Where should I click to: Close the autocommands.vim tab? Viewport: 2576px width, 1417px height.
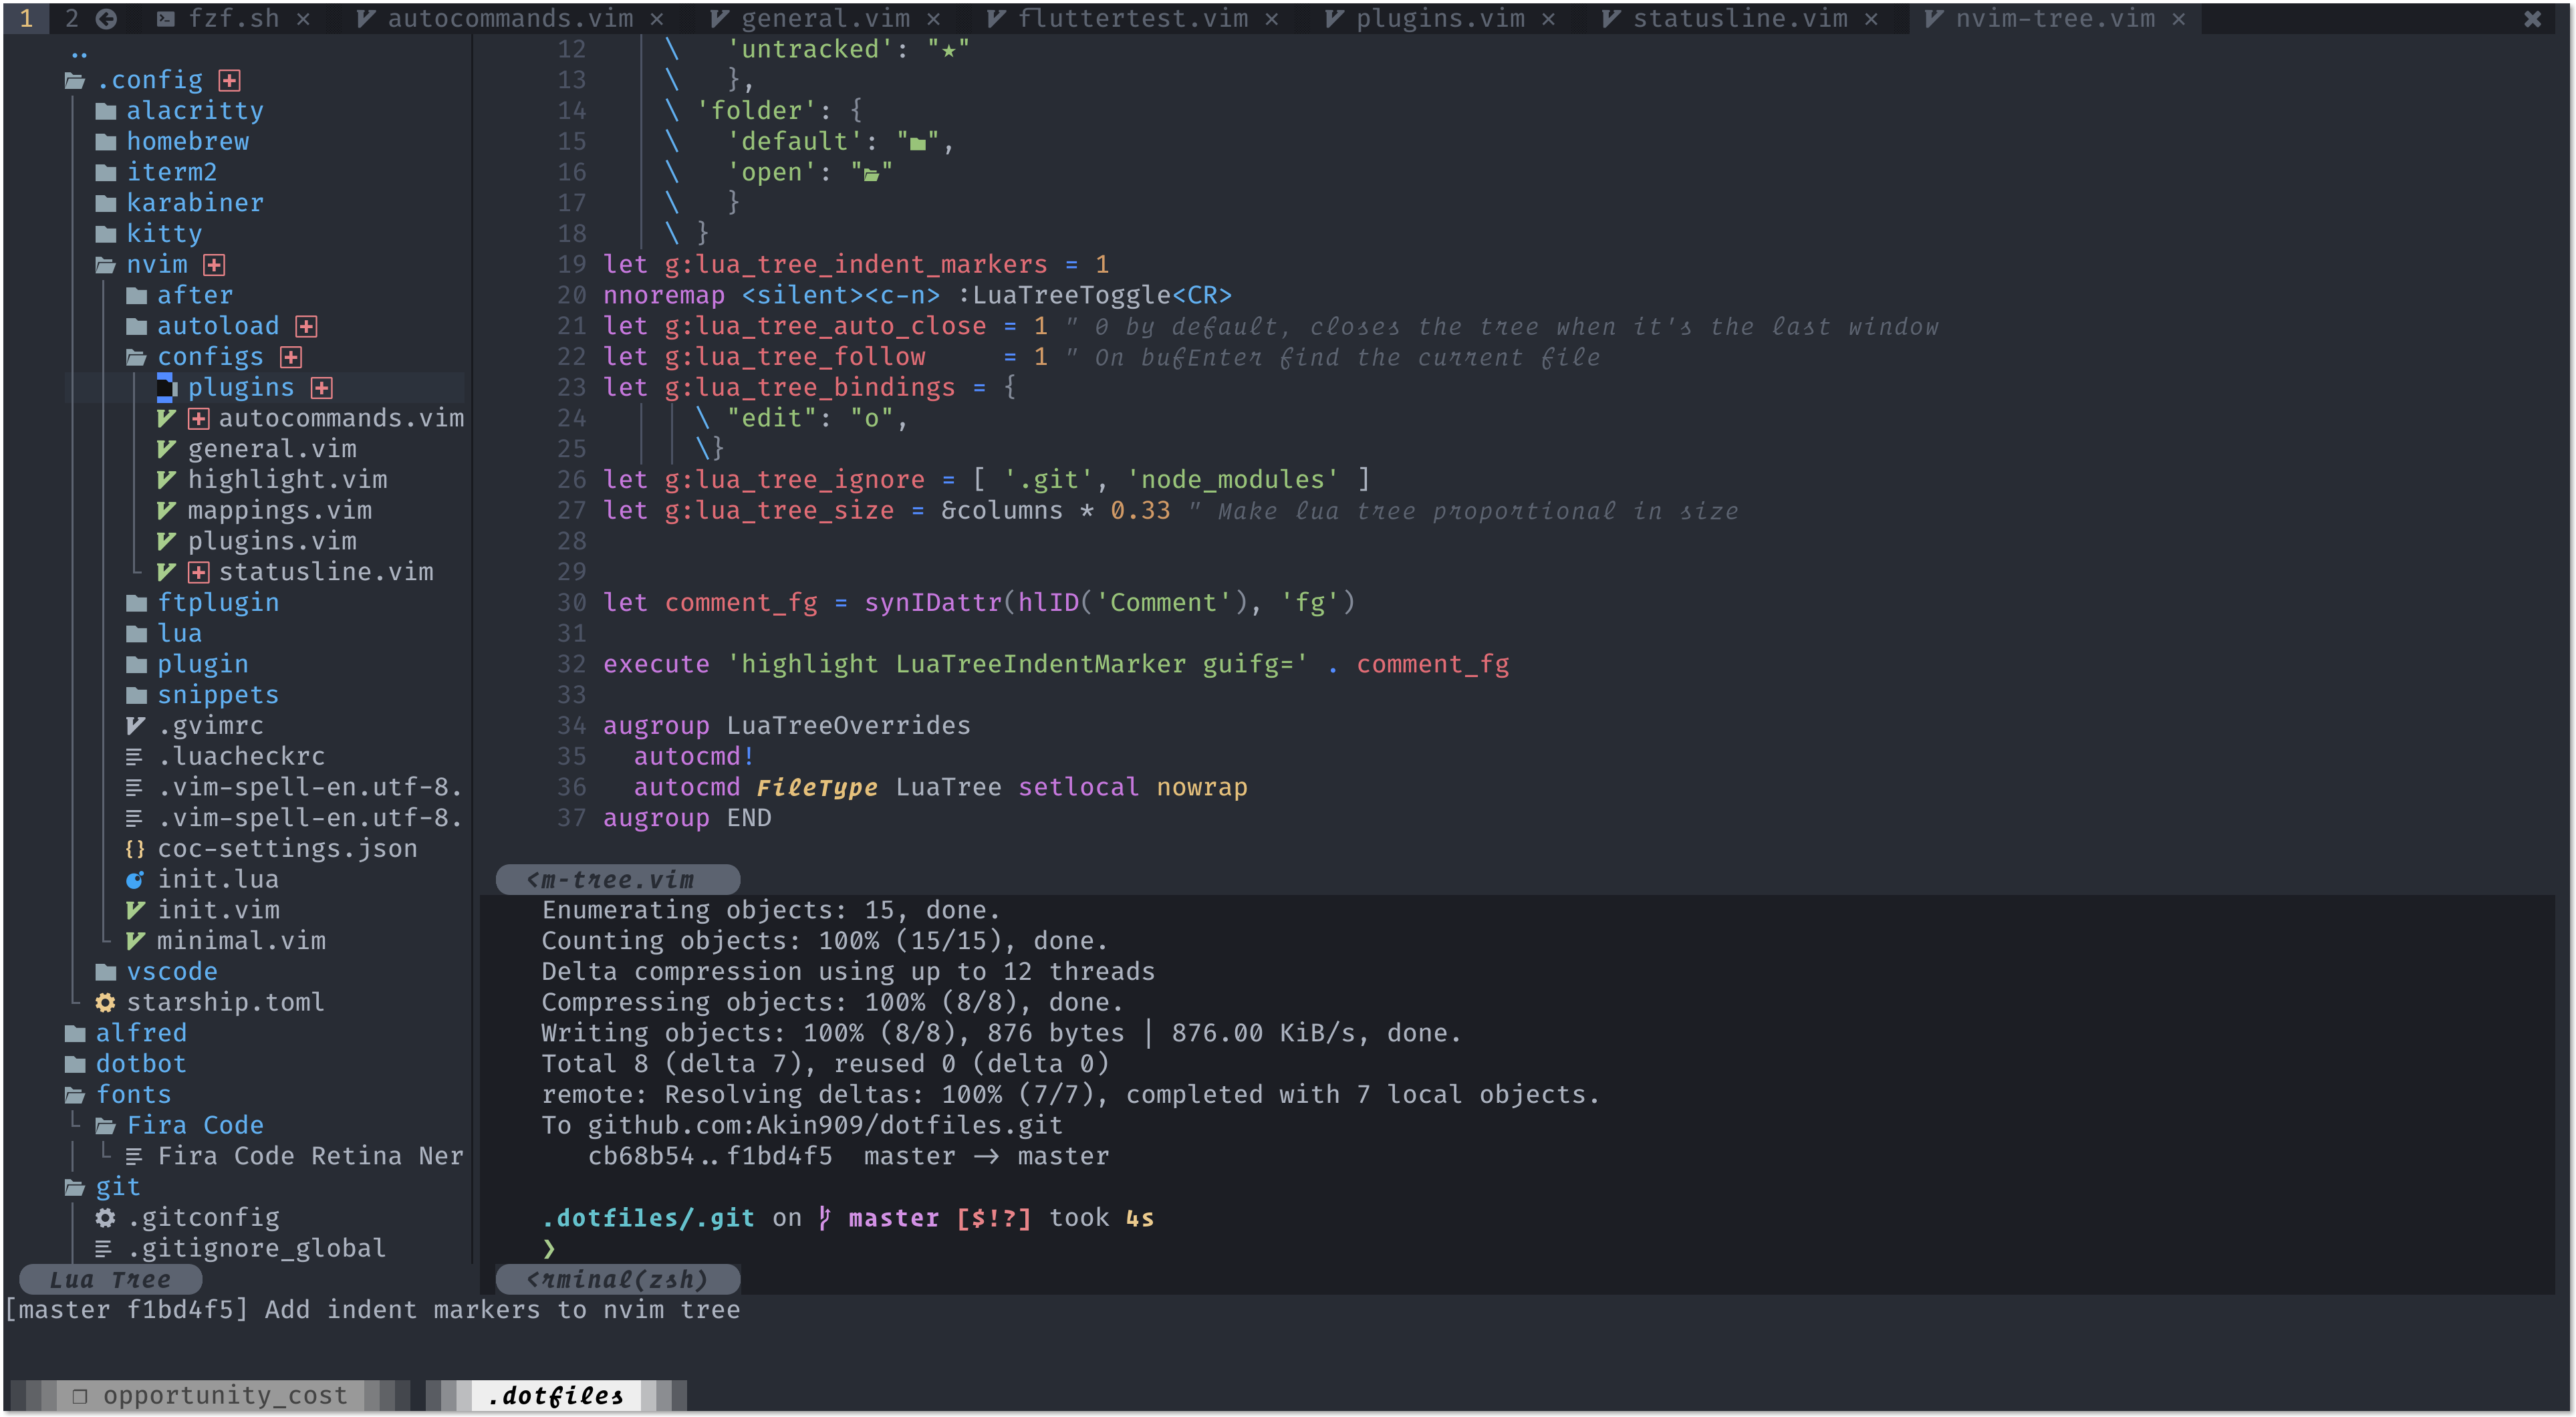pos(658,17)
